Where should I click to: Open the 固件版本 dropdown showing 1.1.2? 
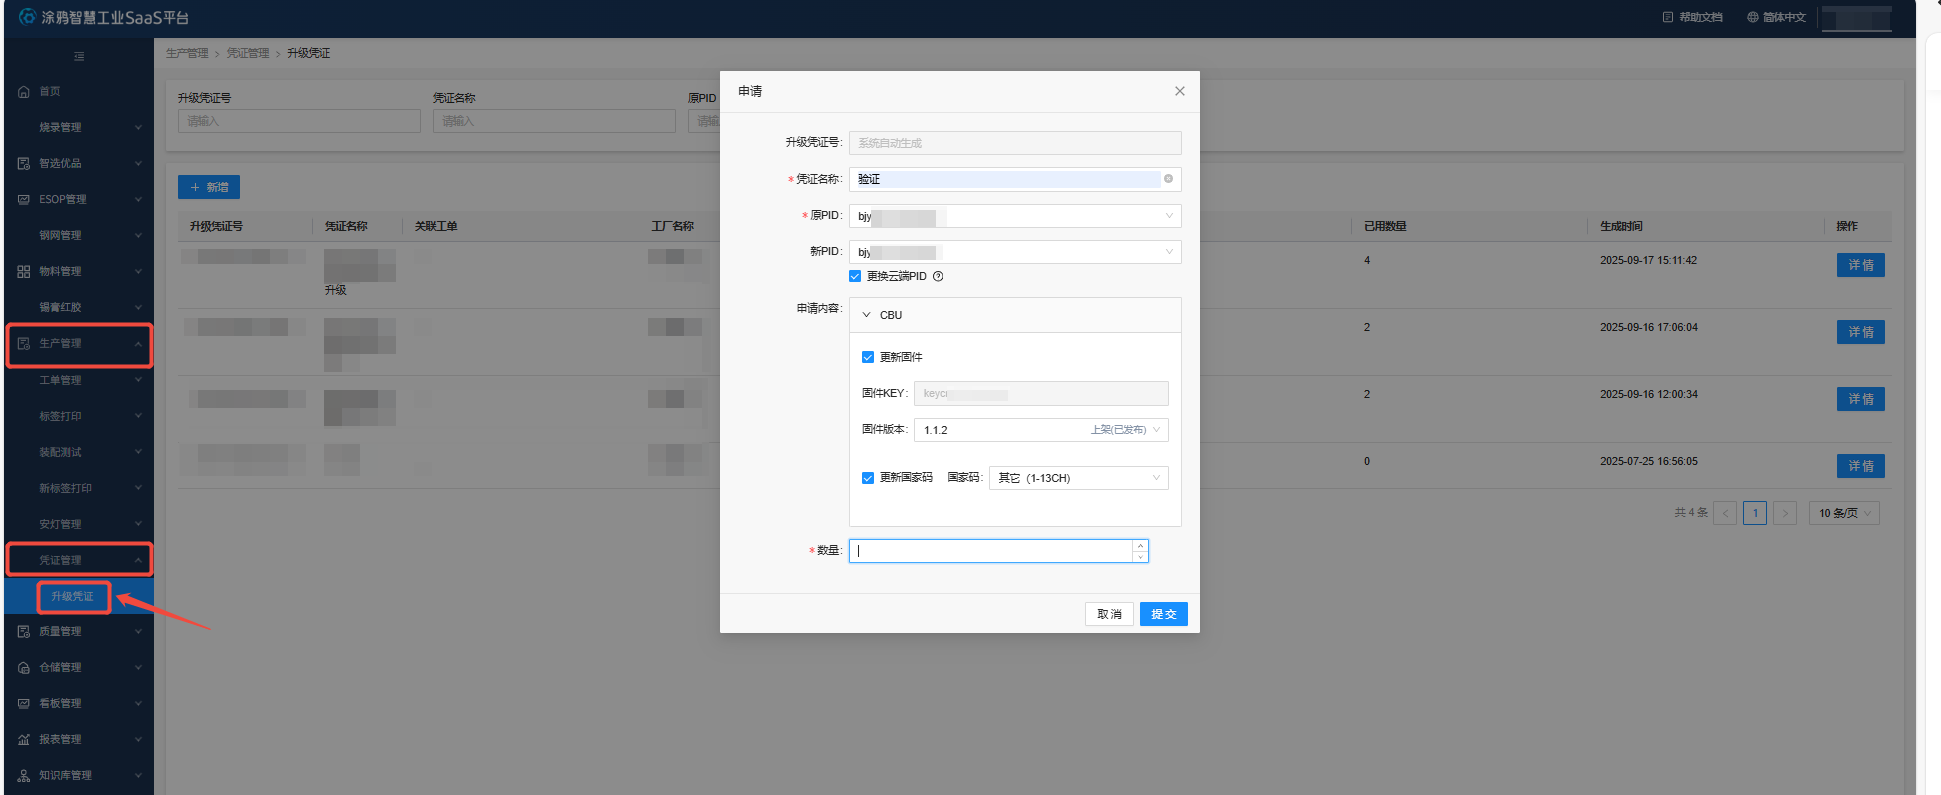(x=1040, y=430)
